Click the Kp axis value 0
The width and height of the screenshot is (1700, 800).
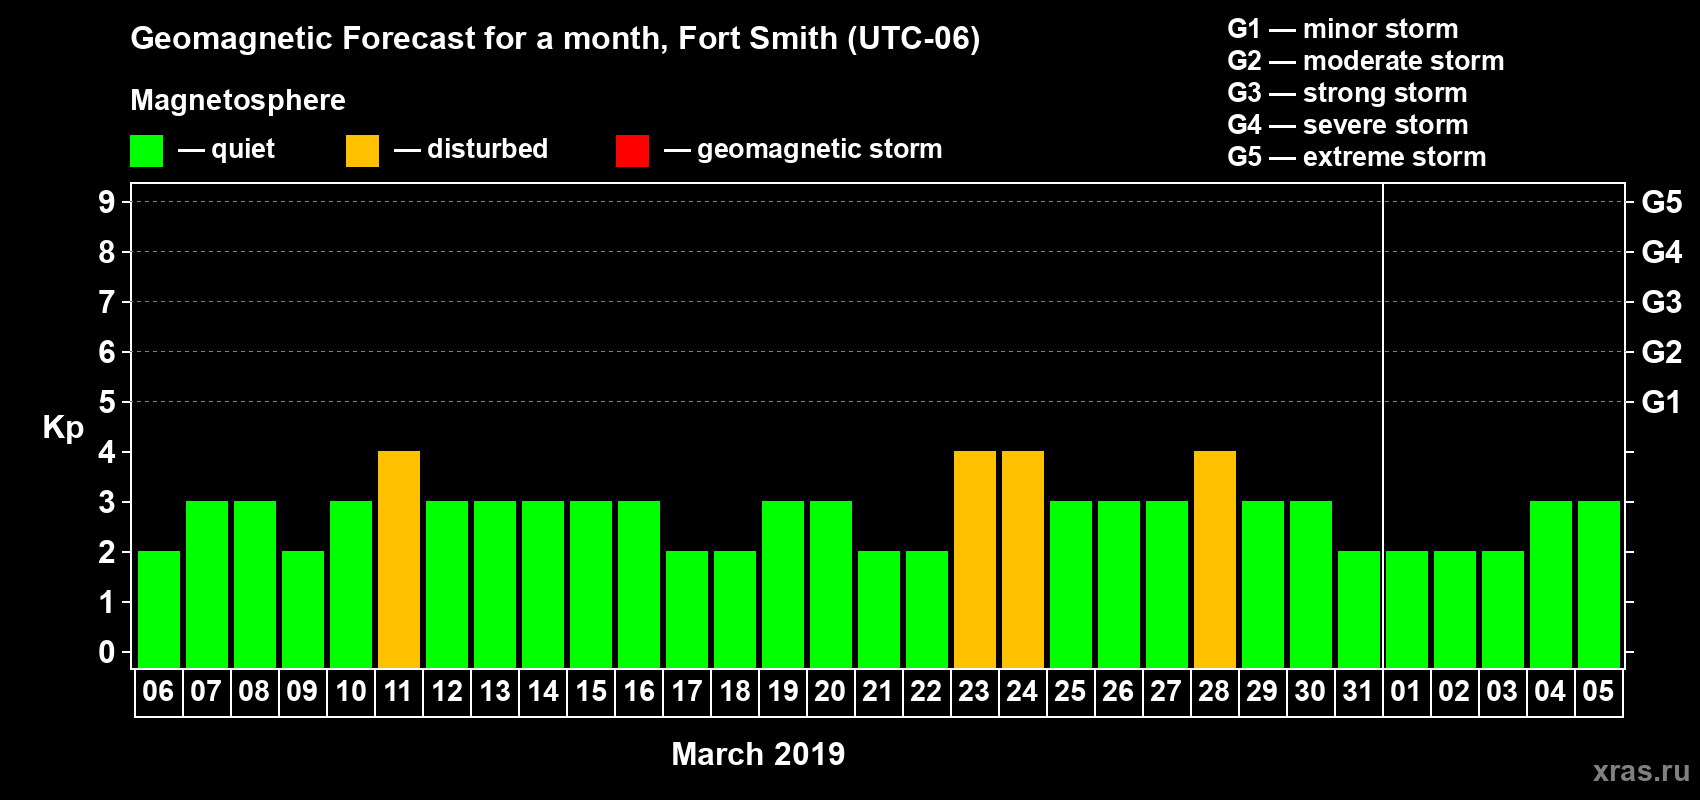click(x=107, y=652)
